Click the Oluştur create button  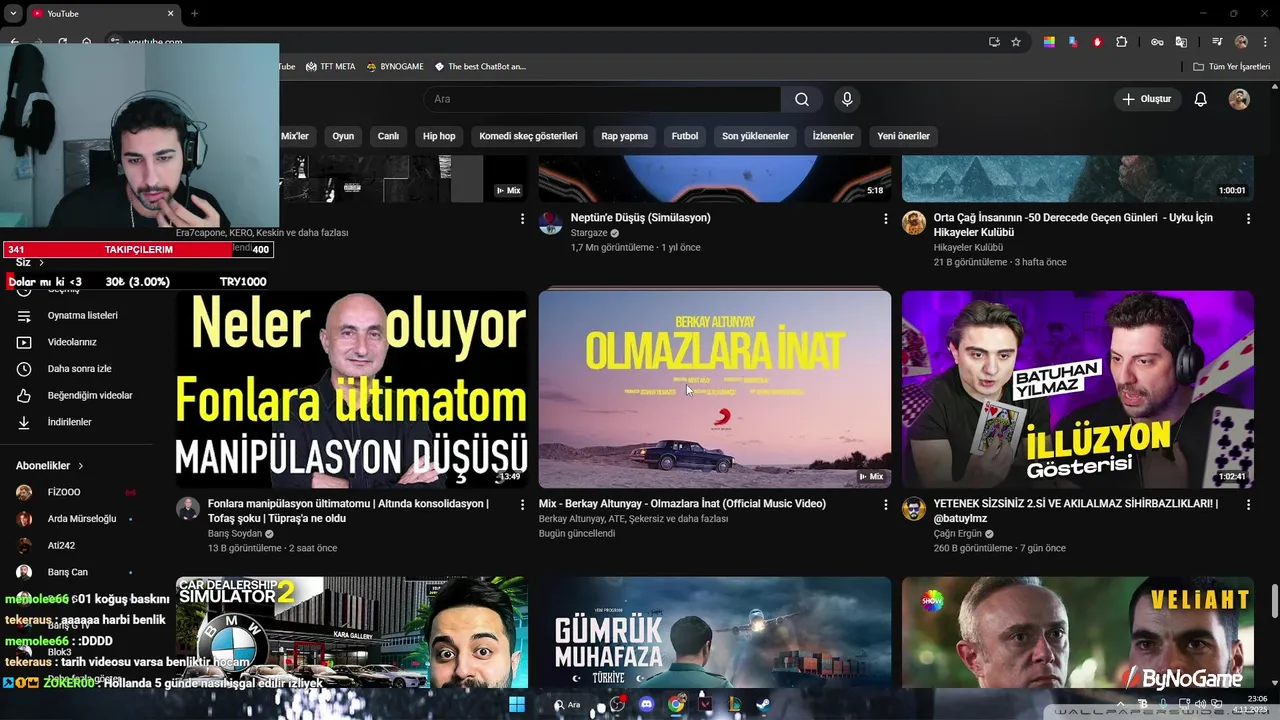pyautogui.click(x=1147, y=99)
